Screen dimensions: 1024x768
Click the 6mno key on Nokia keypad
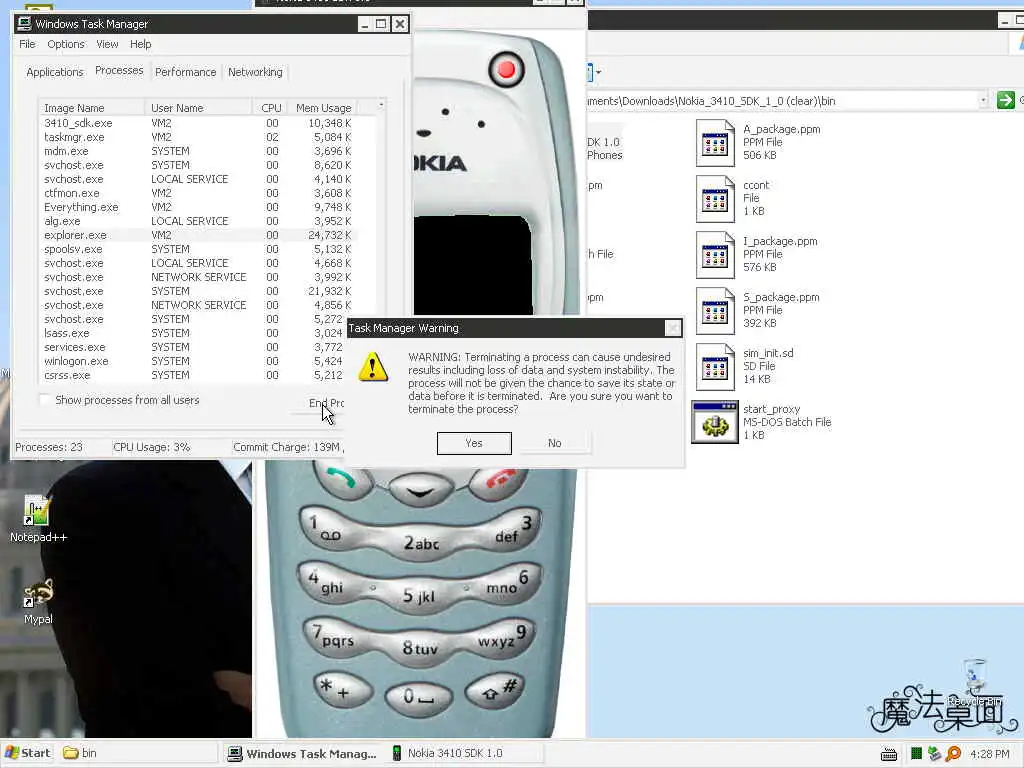click(x=509, y=583)
